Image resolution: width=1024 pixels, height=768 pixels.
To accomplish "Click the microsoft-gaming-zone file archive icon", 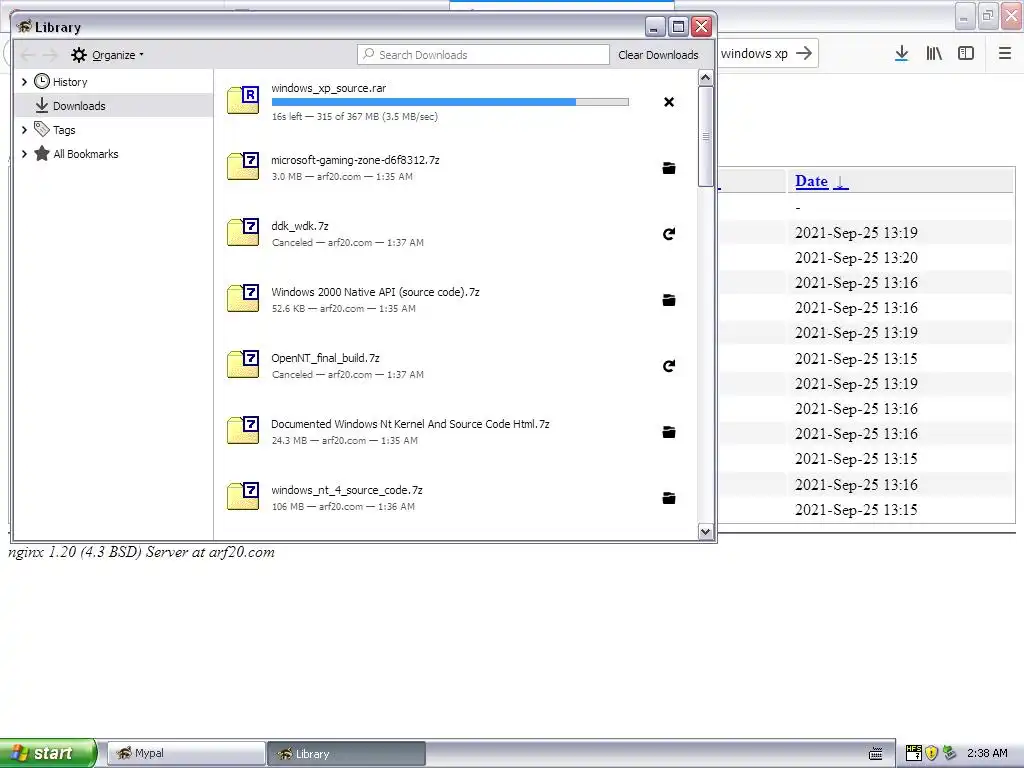I will 243,166.
